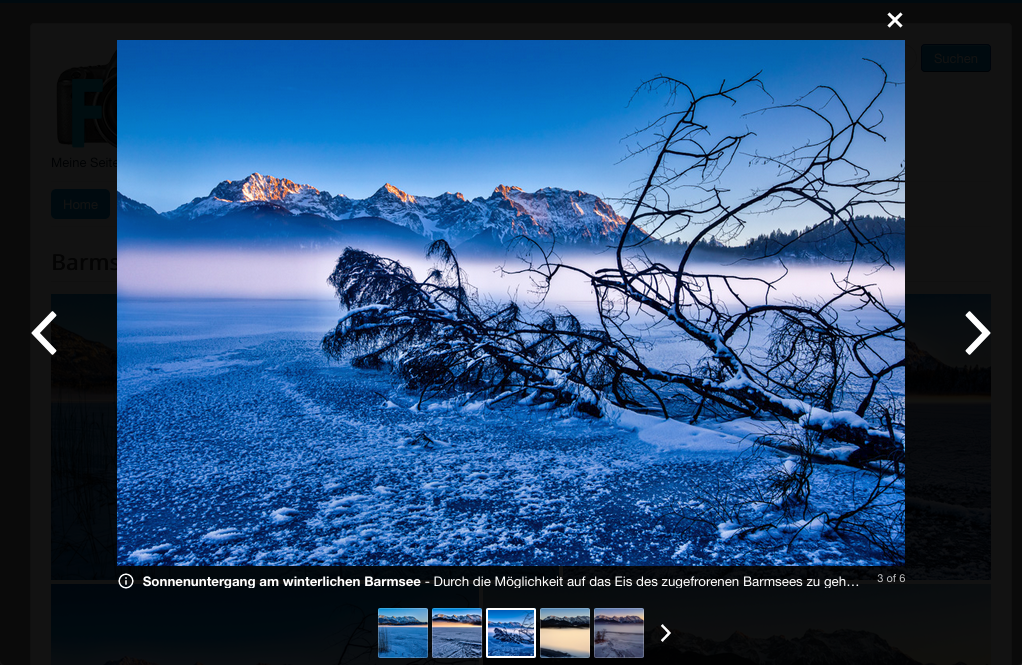Open the fourth thumbnail with orange sunset

565,633
